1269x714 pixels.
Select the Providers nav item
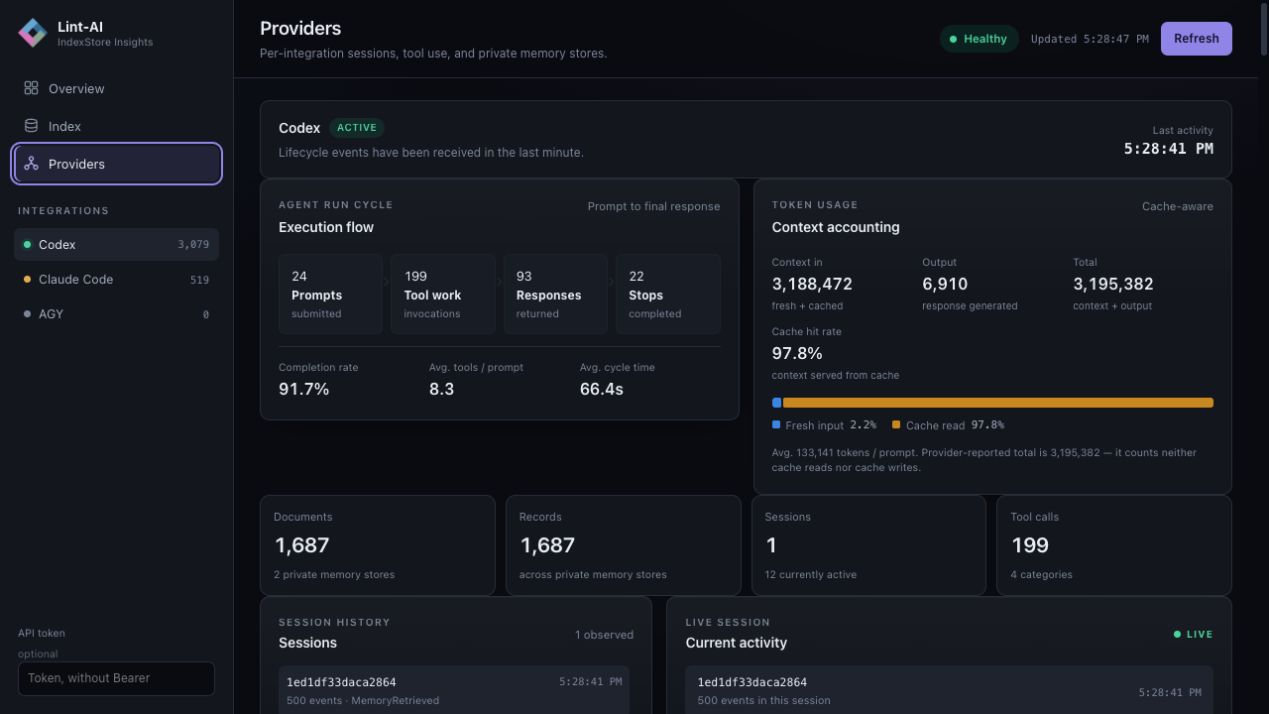tap(117, 164)
